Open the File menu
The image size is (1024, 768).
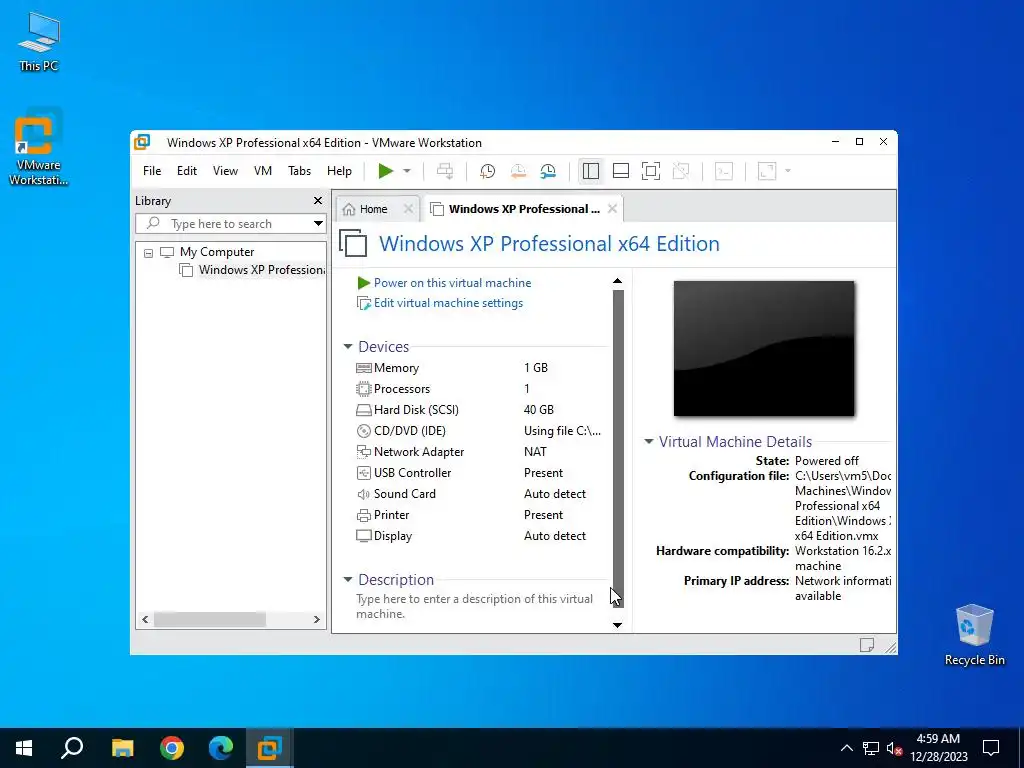[x=152, y=170]
